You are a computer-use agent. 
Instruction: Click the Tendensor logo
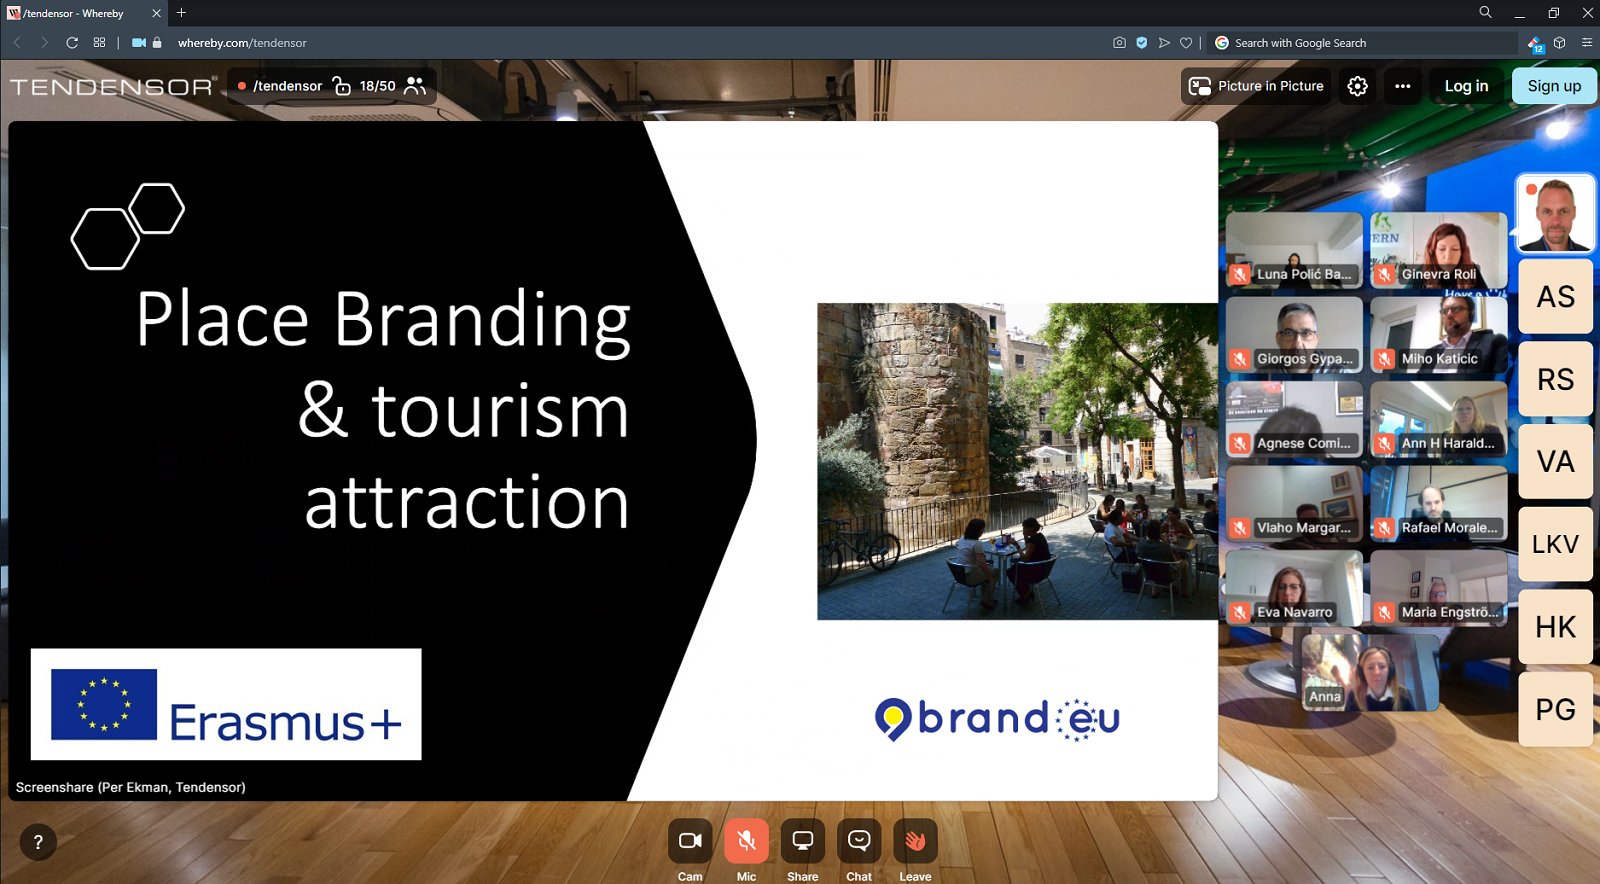(x=113, y=87)
